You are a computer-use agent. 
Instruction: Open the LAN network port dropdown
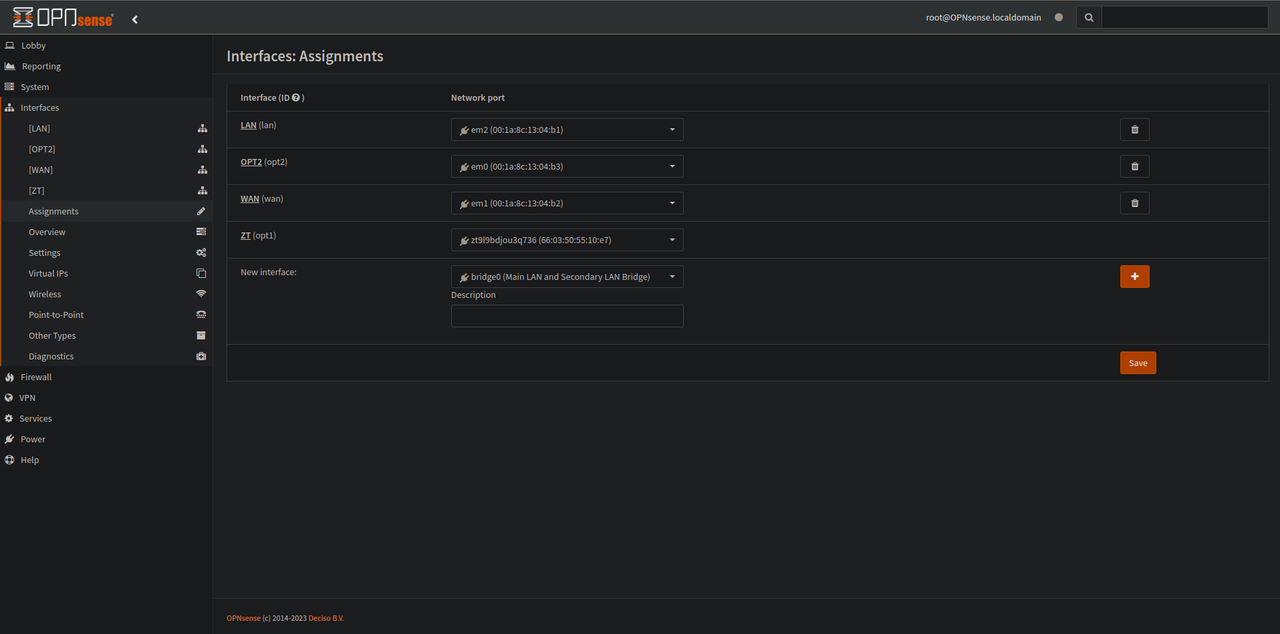(x=567, y=130)
